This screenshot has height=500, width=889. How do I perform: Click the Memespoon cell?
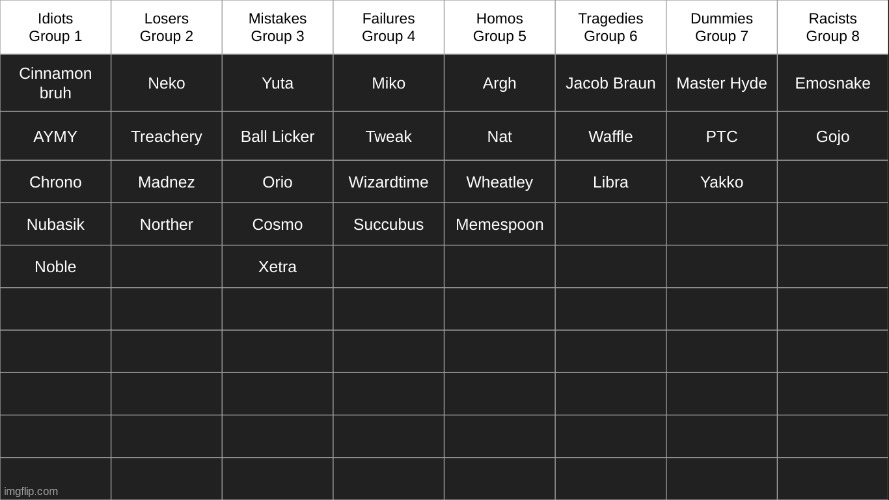coord(499,224)
